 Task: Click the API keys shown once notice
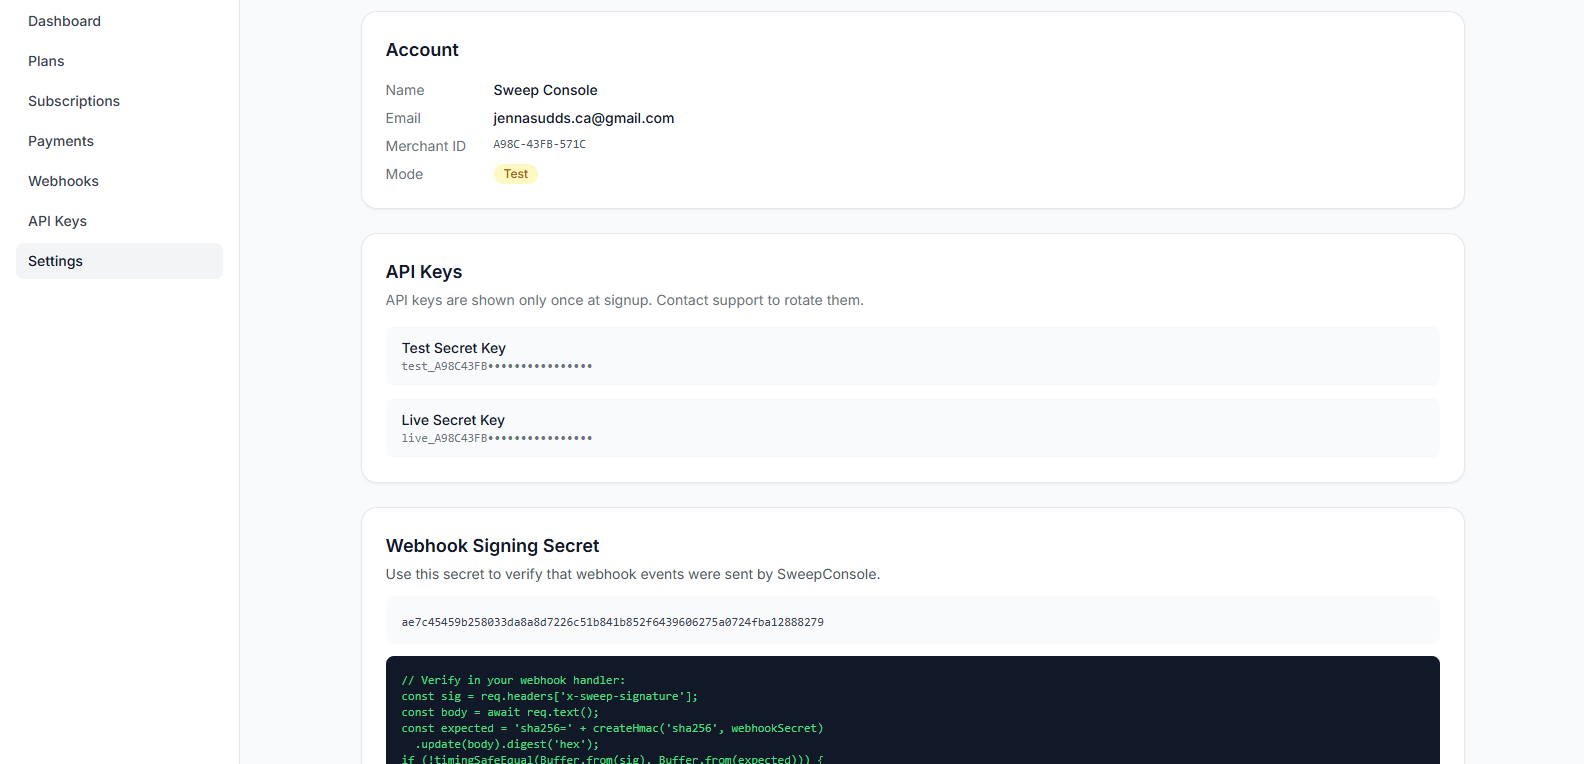pyautogui.click(x=625, y=300)
